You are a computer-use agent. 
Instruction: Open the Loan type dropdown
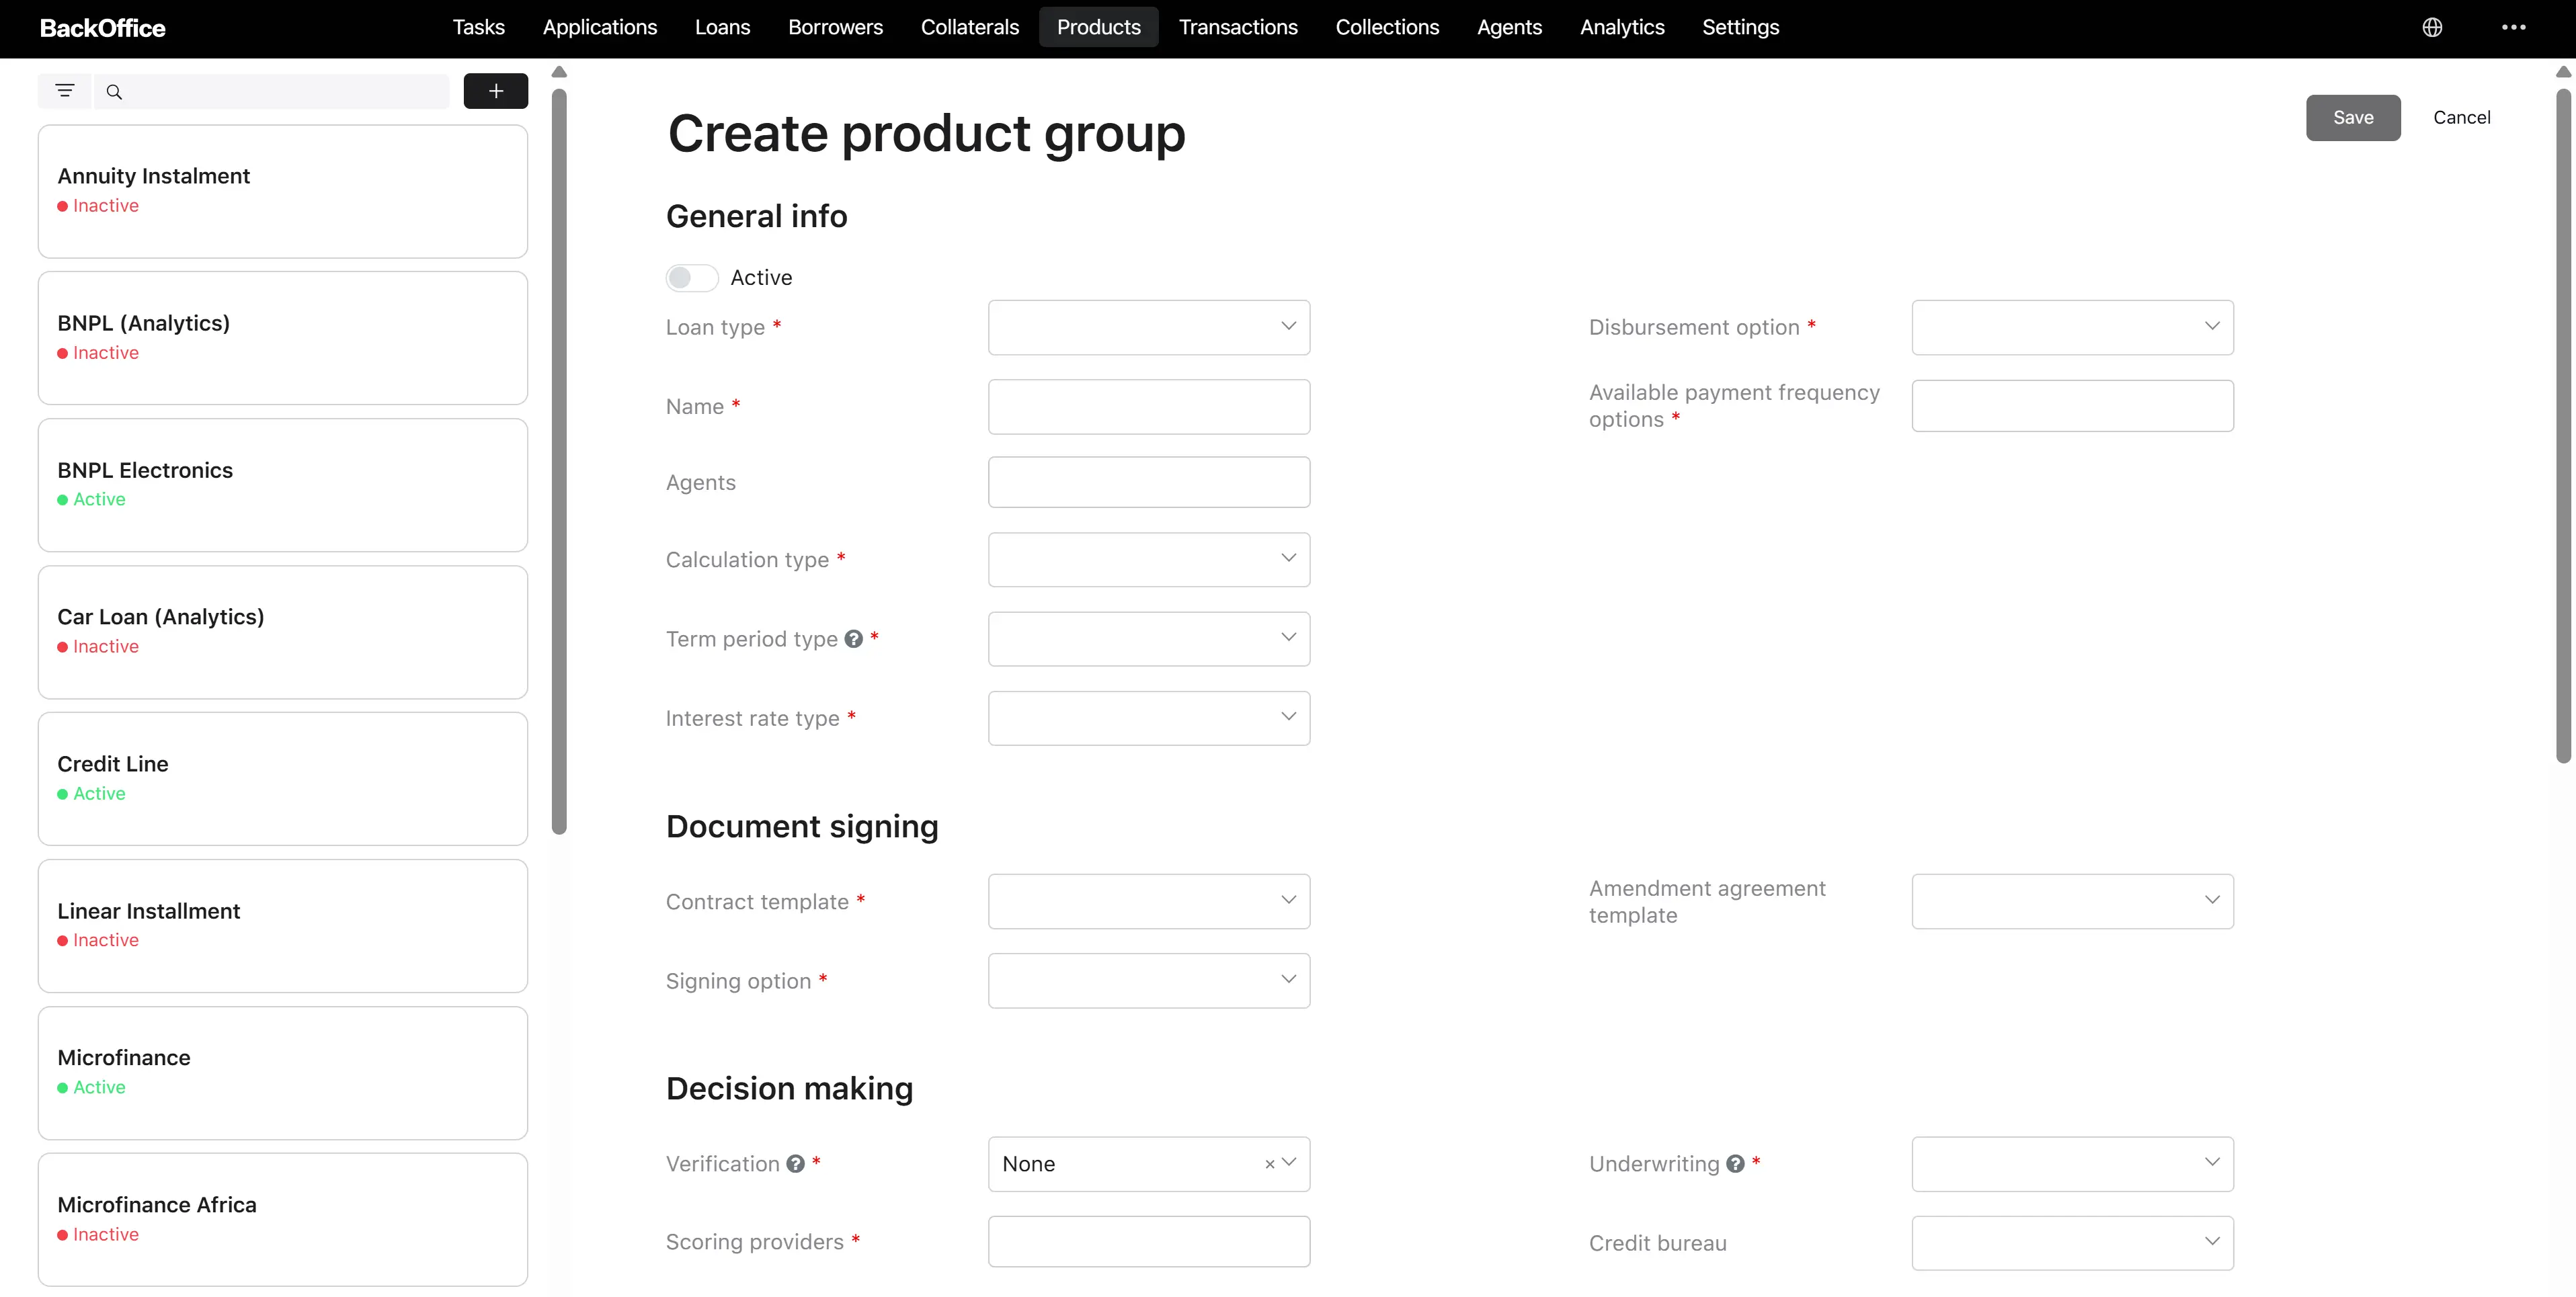click(1149, 327)
